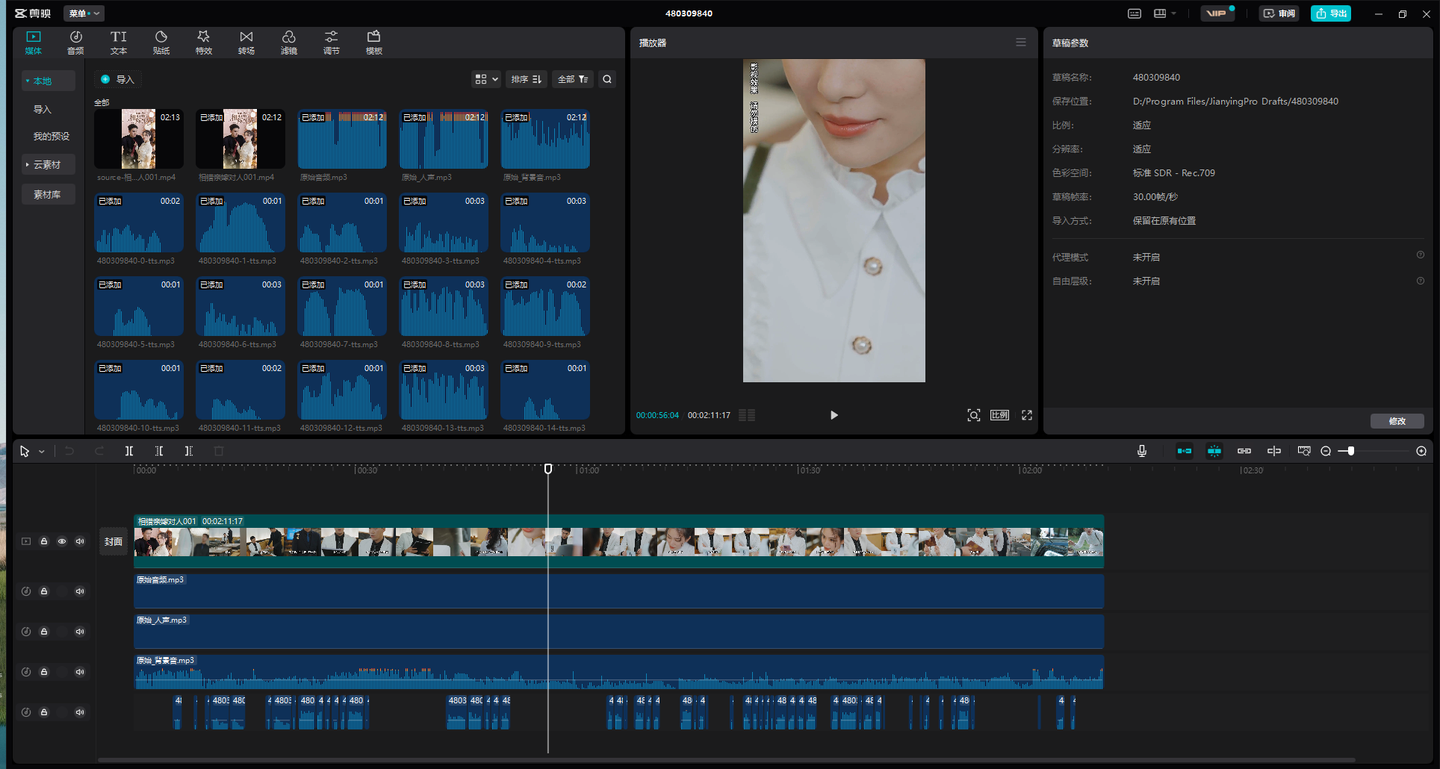Open the player panel hamburger menu
Image resolution: width=1440 pixels, height=769 pixels.
(1021, 42)
